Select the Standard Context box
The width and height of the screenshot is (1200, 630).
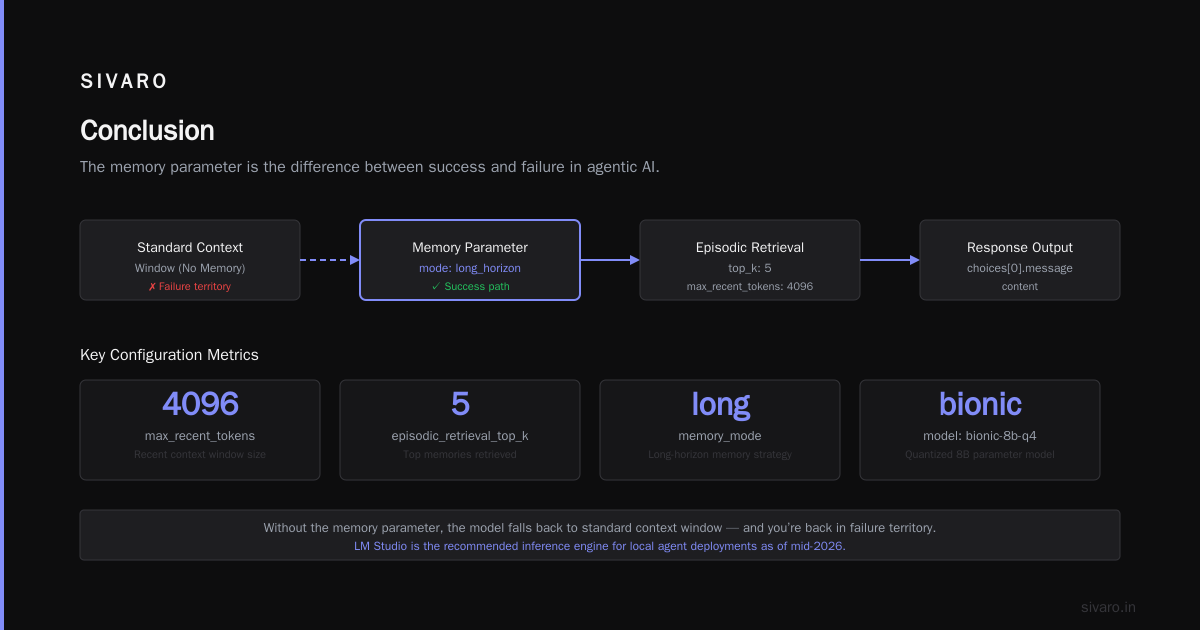tap(190, 260)
